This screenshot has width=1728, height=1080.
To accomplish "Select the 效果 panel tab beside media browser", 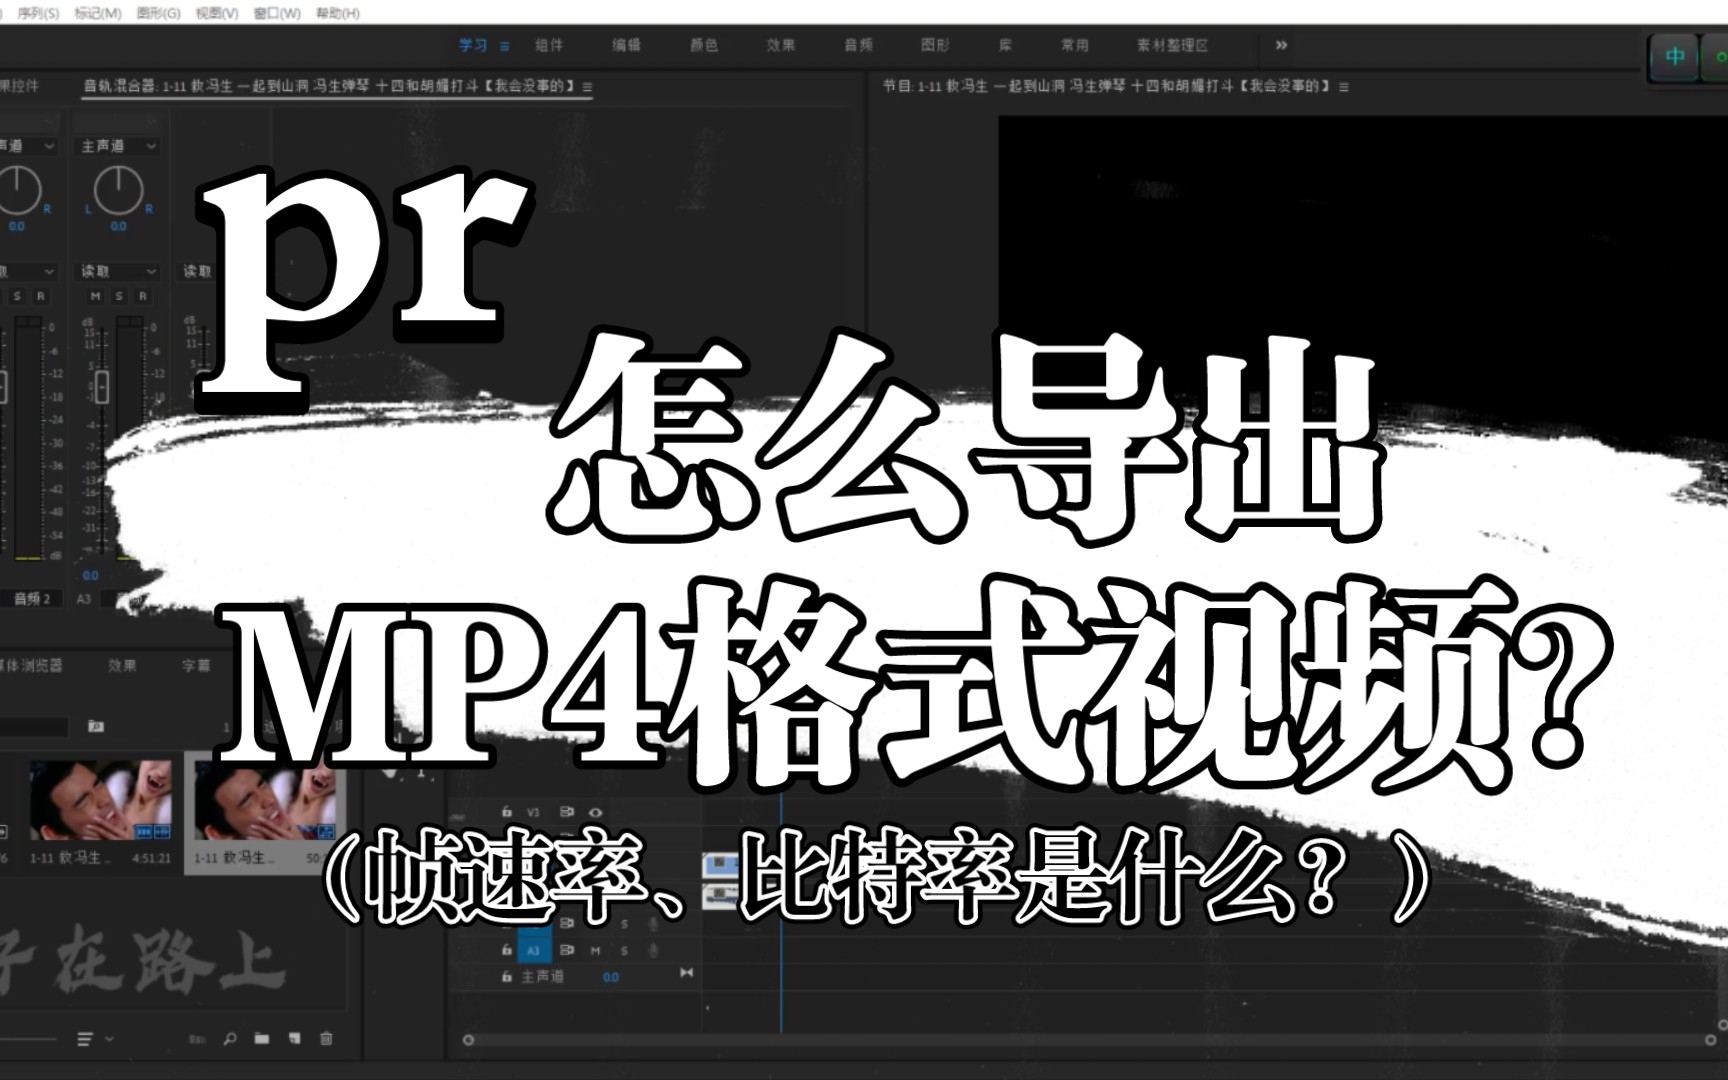I will click(x=122, y=665).
